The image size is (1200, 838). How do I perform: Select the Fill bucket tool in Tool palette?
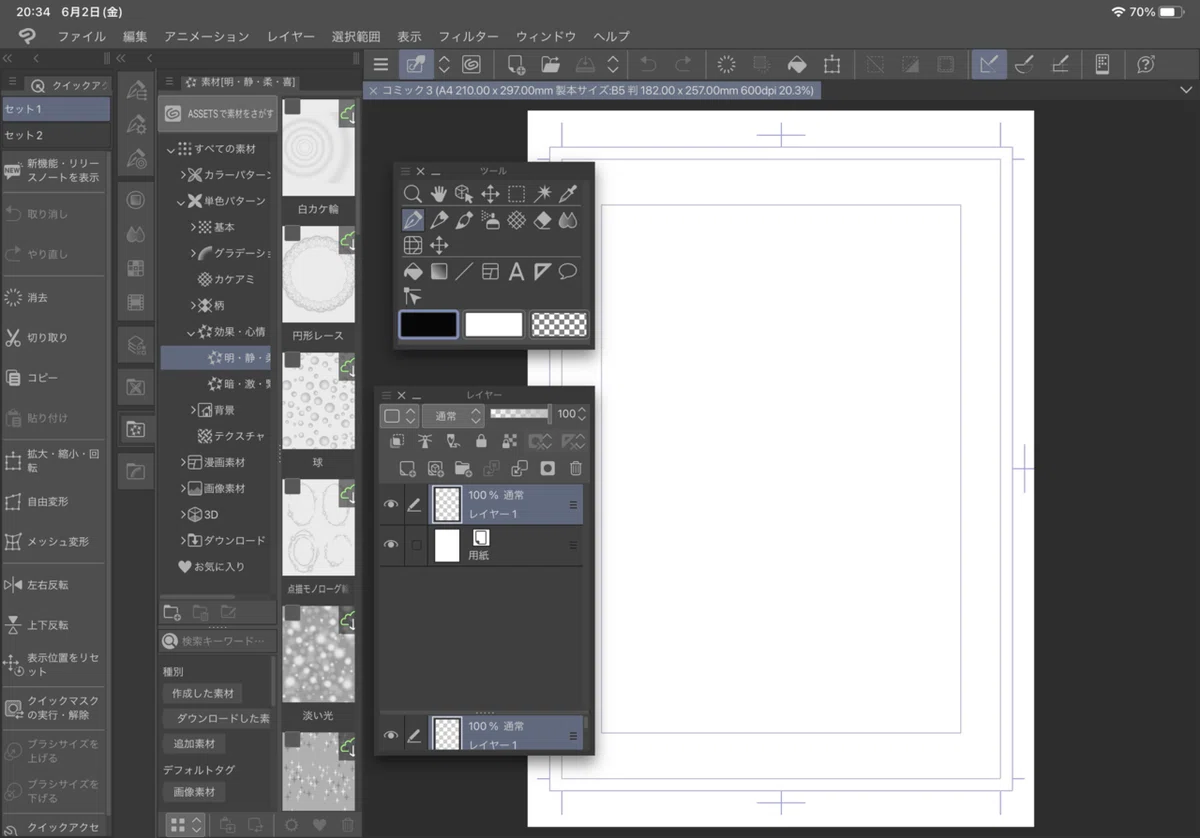[412, 271]
